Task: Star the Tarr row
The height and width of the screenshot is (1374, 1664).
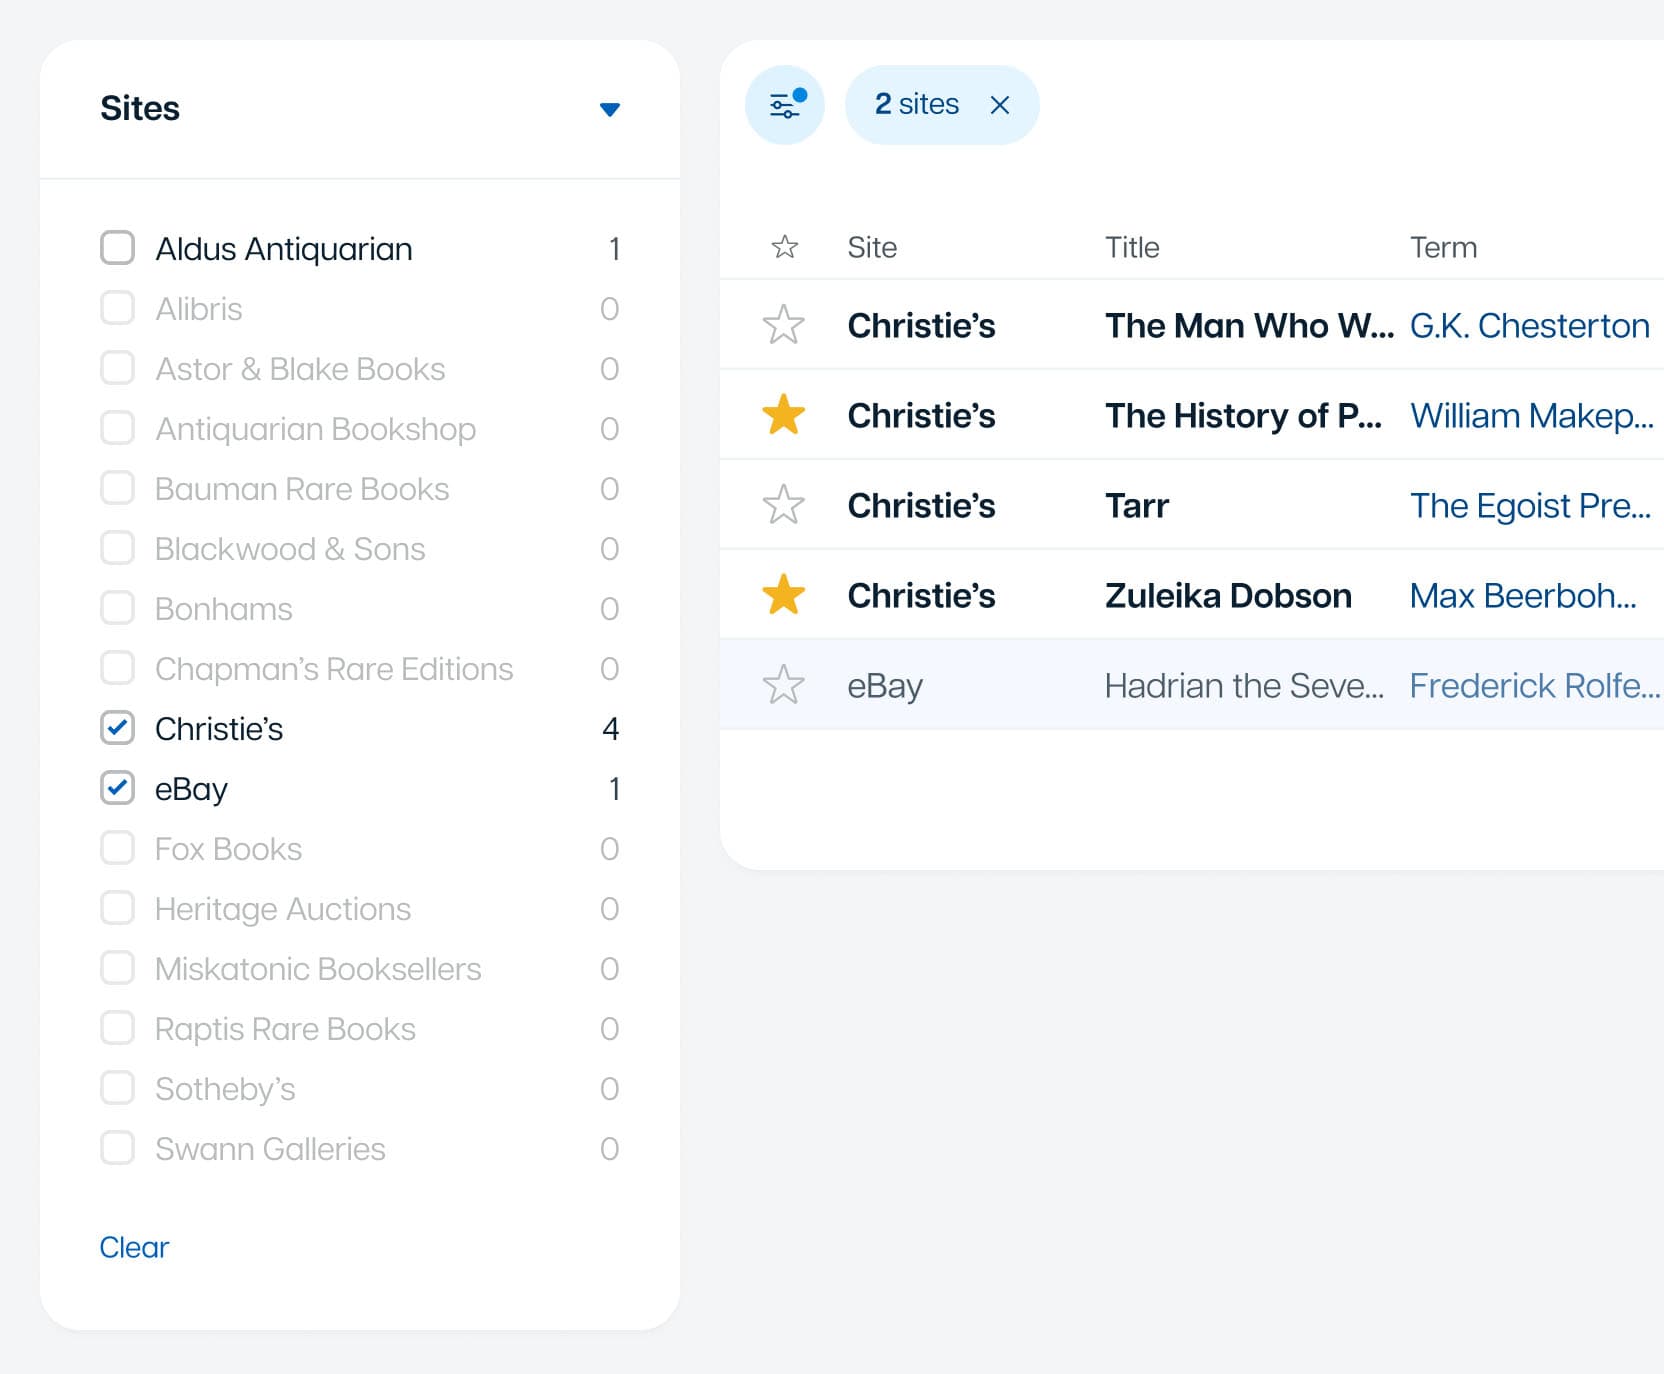Action: [784, 505]
